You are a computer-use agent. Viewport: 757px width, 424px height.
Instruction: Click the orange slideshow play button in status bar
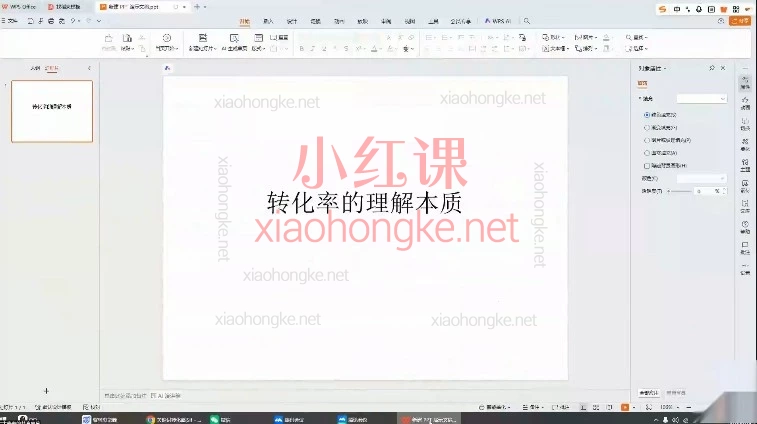625,407
